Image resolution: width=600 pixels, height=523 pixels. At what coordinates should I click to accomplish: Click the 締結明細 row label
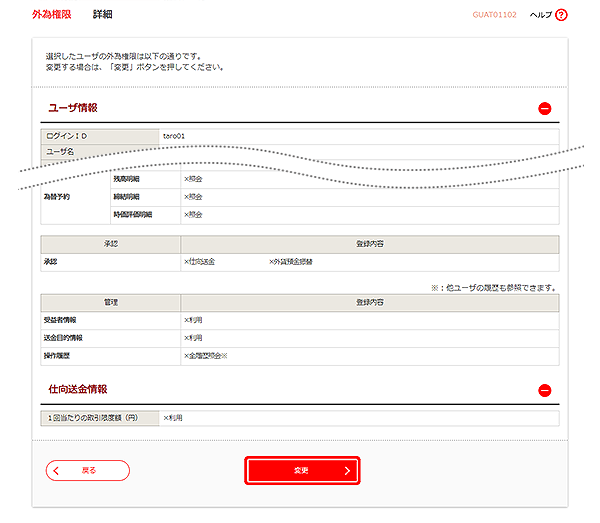click(x=126, y=197)
